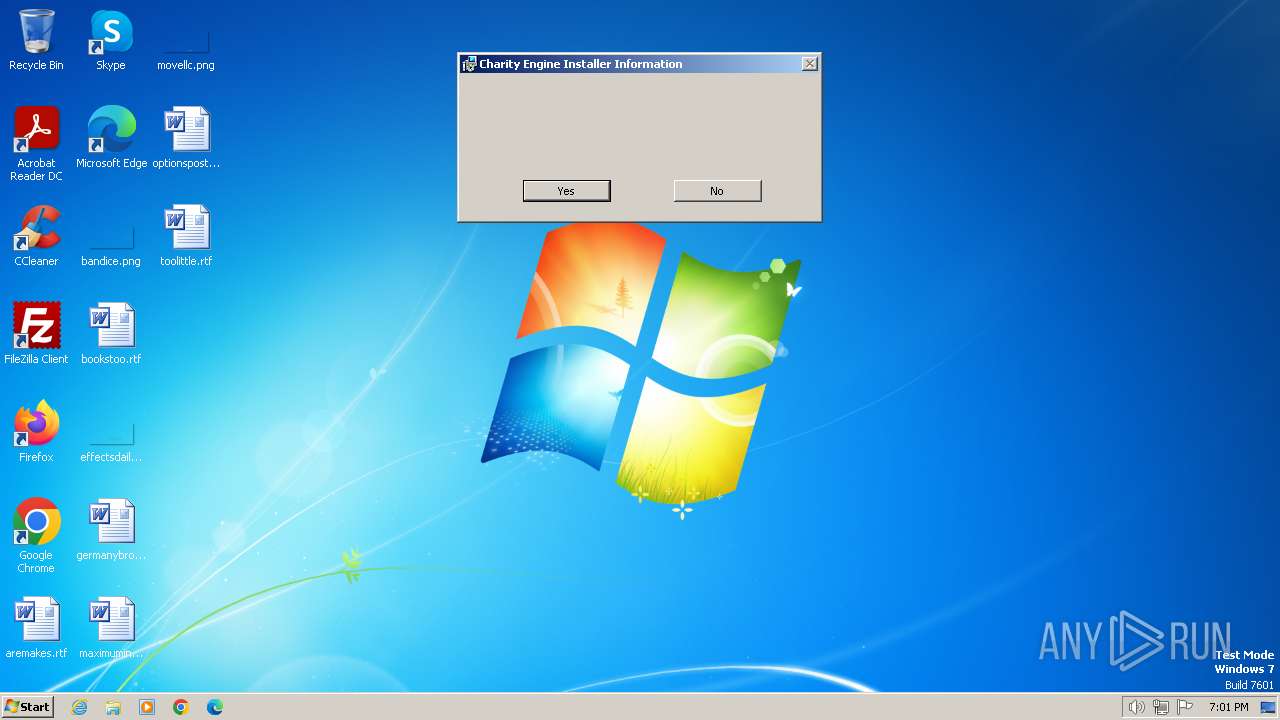Select the Recycle Bin desktop icon

pos(36,40)
